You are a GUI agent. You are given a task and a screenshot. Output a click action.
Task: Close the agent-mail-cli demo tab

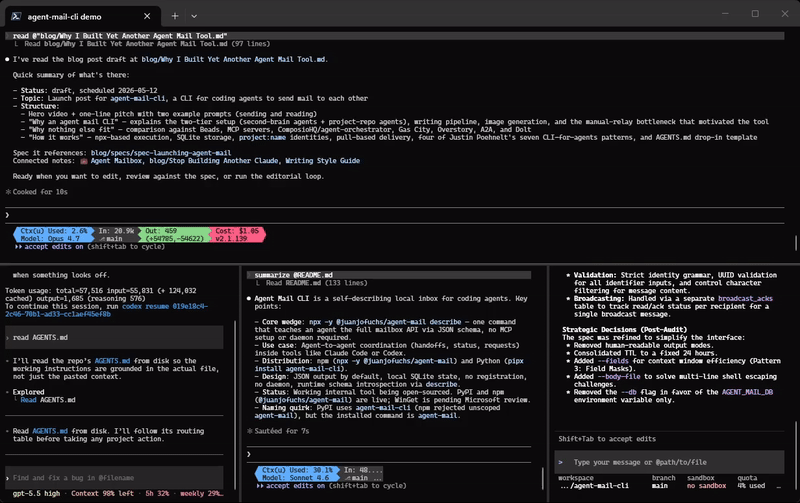(147, 16)
